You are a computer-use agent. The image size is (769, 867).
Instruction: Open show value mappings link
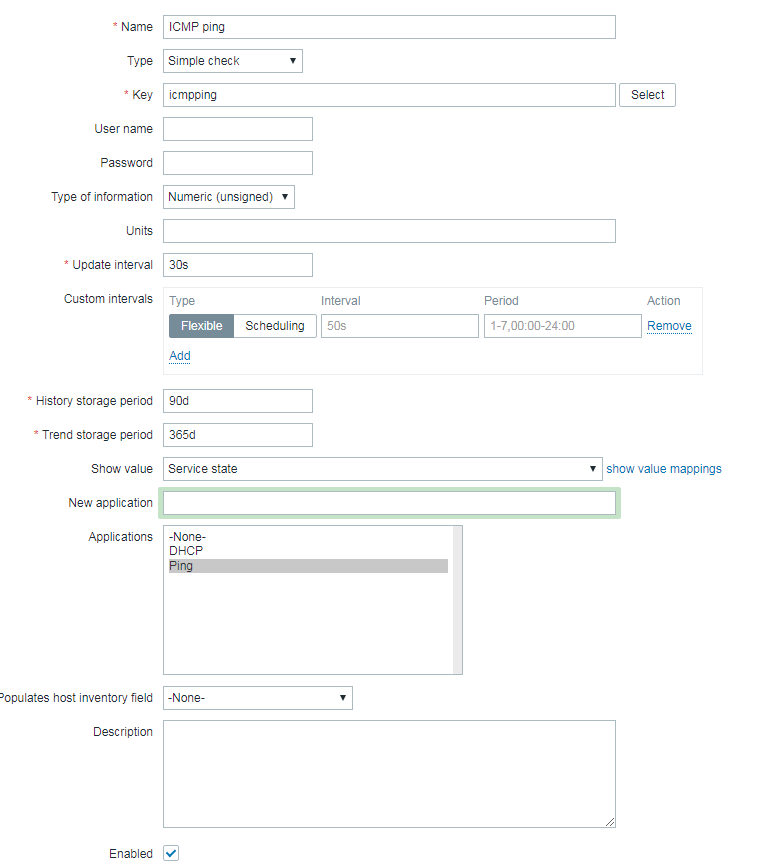click(663, 469)
